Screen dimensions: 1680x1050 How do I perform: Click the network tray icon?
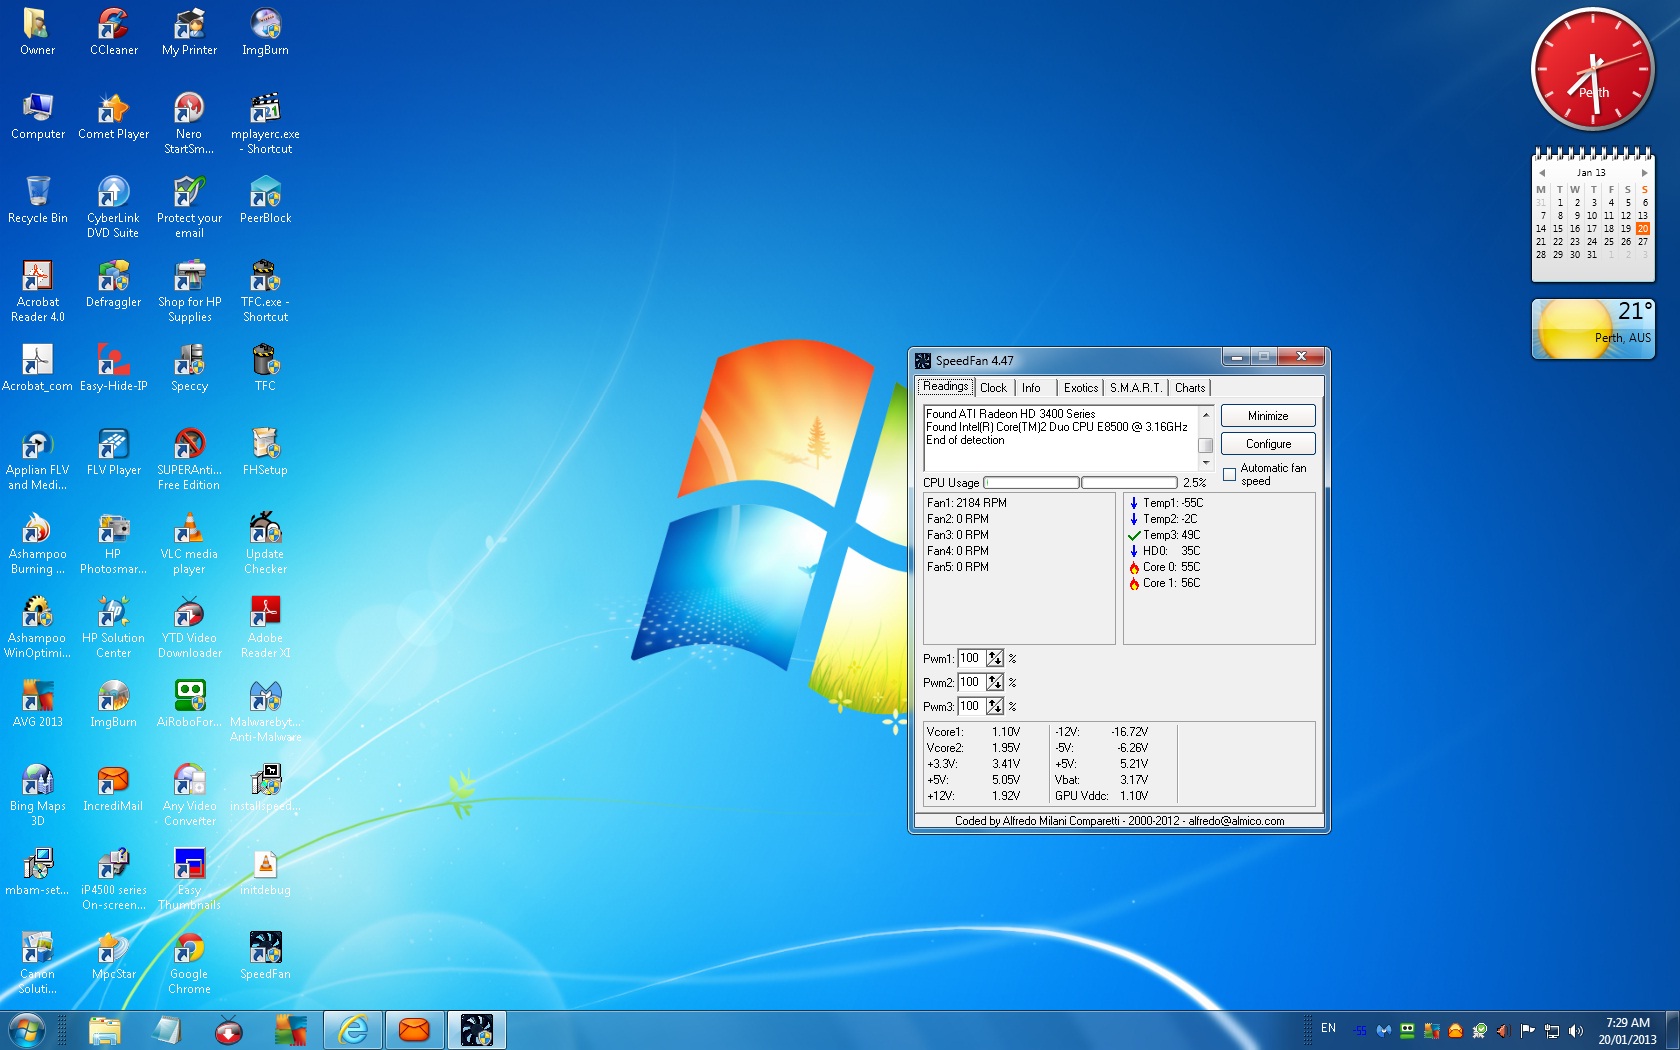tap(1552, 1030)
